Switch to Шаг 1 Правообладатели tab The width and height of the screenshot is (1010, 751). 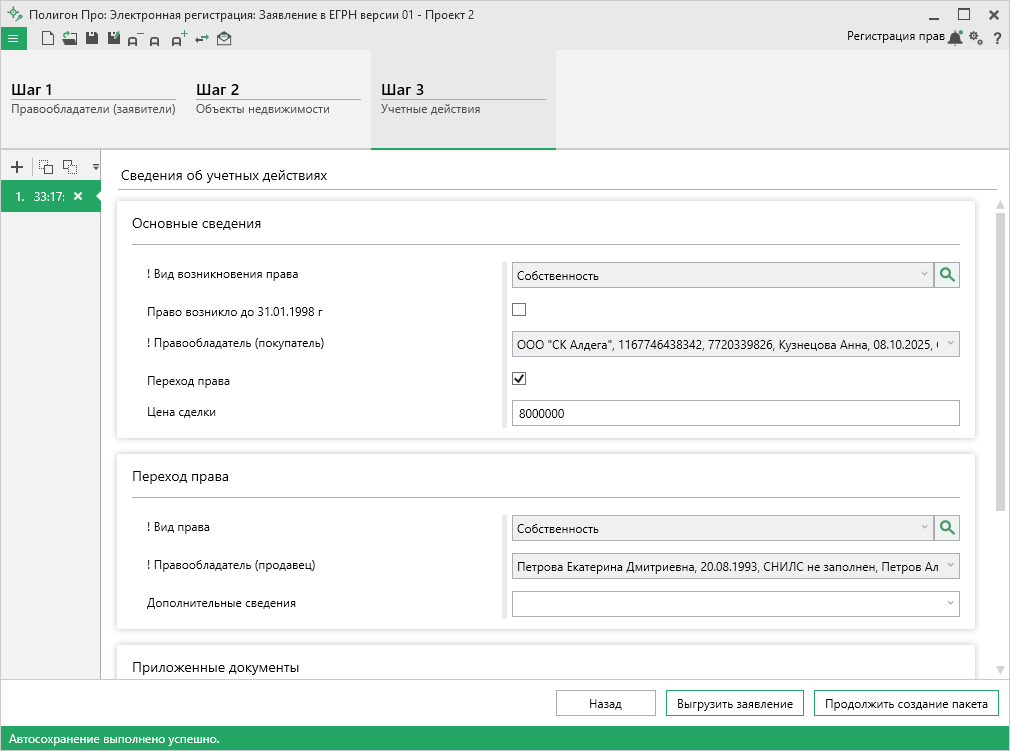(93, 99)
